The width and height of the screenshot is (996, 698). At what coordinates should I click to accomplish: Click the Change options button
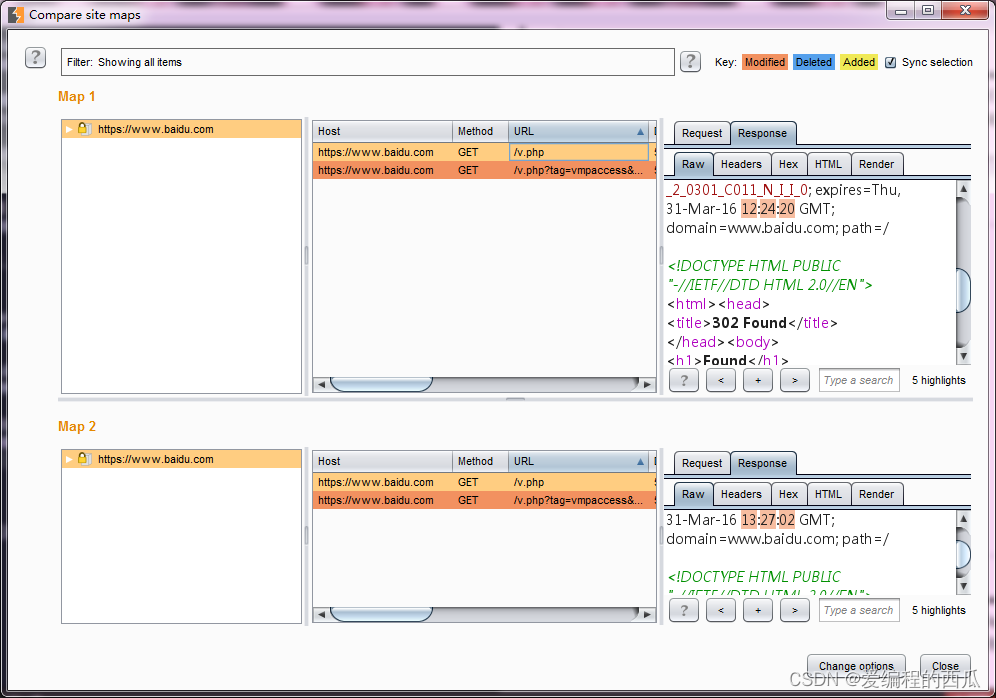pos(856,666)
